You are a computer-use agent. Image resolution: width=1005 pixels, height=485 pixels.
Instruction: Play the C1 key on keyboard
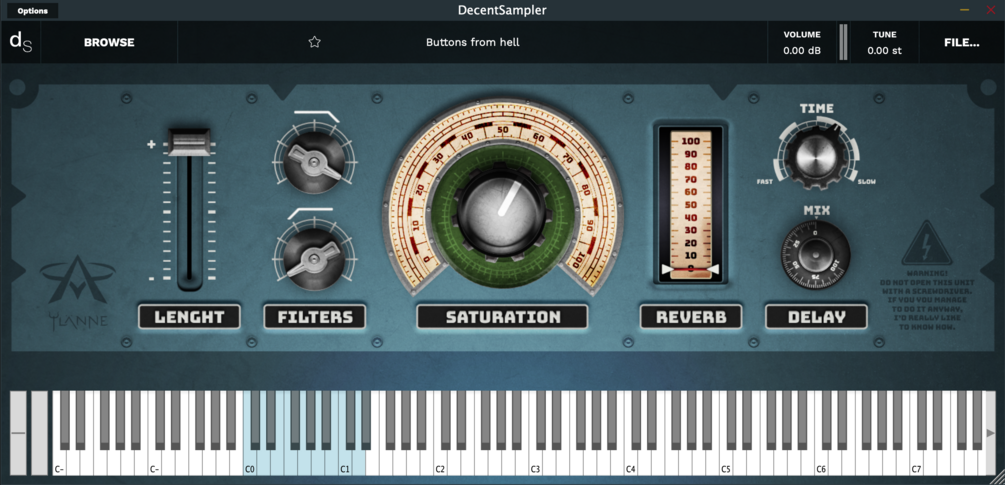click(345, 464)
